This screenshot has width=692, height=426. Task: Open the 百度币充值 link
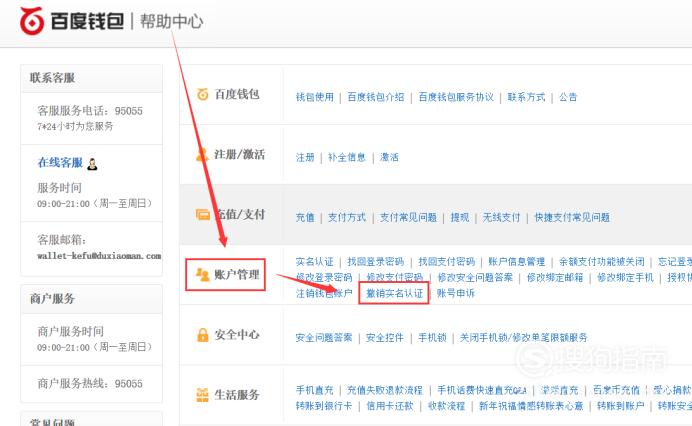point(616,390)
